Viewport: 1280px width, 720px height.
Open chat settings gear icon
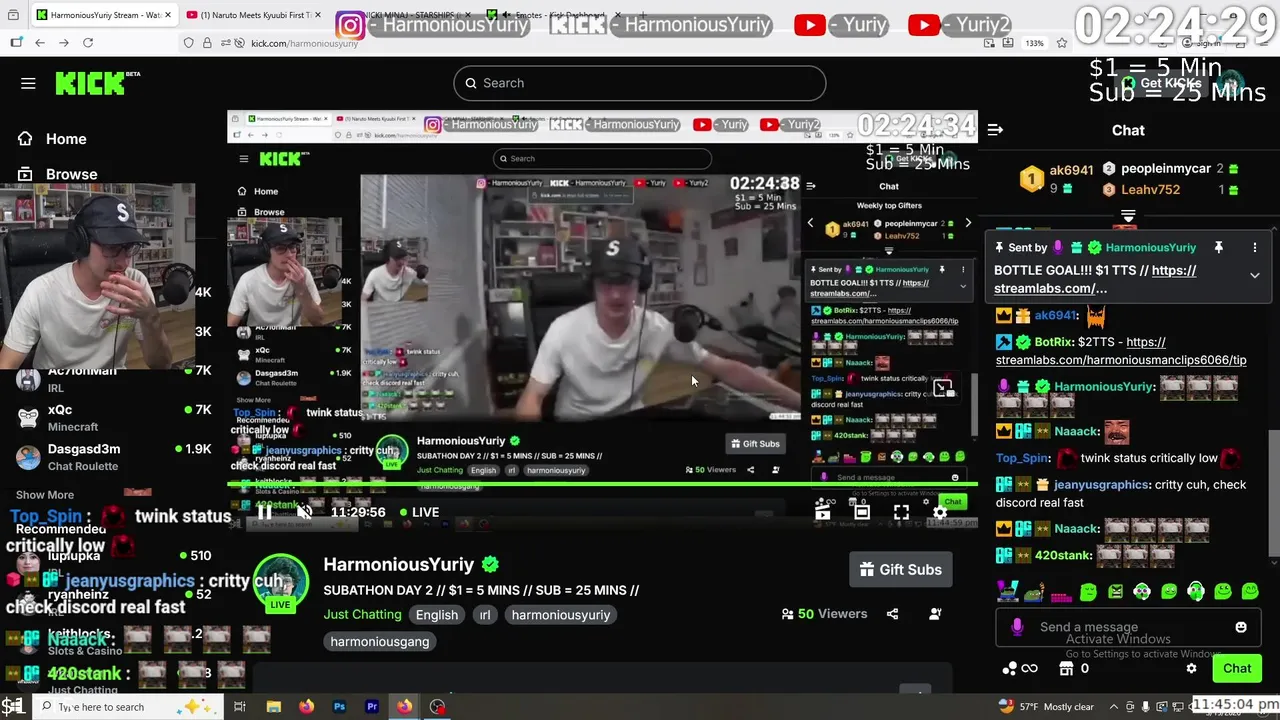click(x=1191, y=669)
